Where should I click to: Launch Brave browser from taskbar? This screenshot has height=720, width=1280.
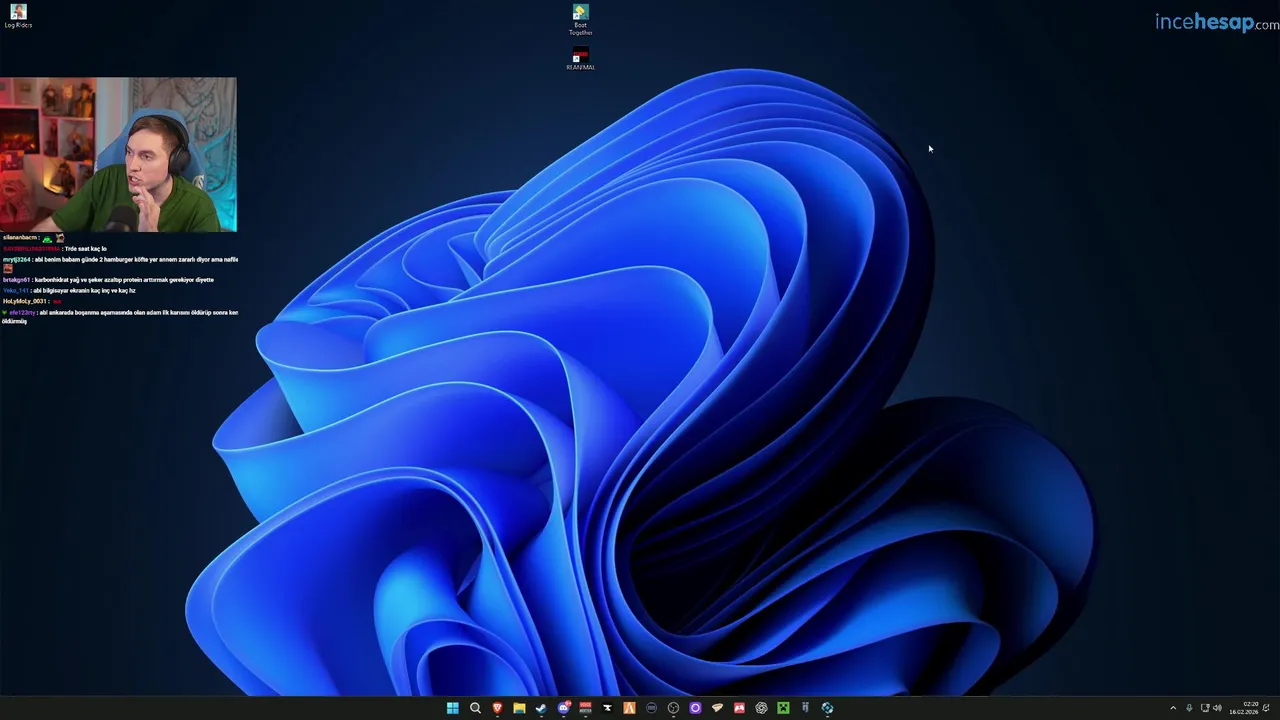[497, 708]
